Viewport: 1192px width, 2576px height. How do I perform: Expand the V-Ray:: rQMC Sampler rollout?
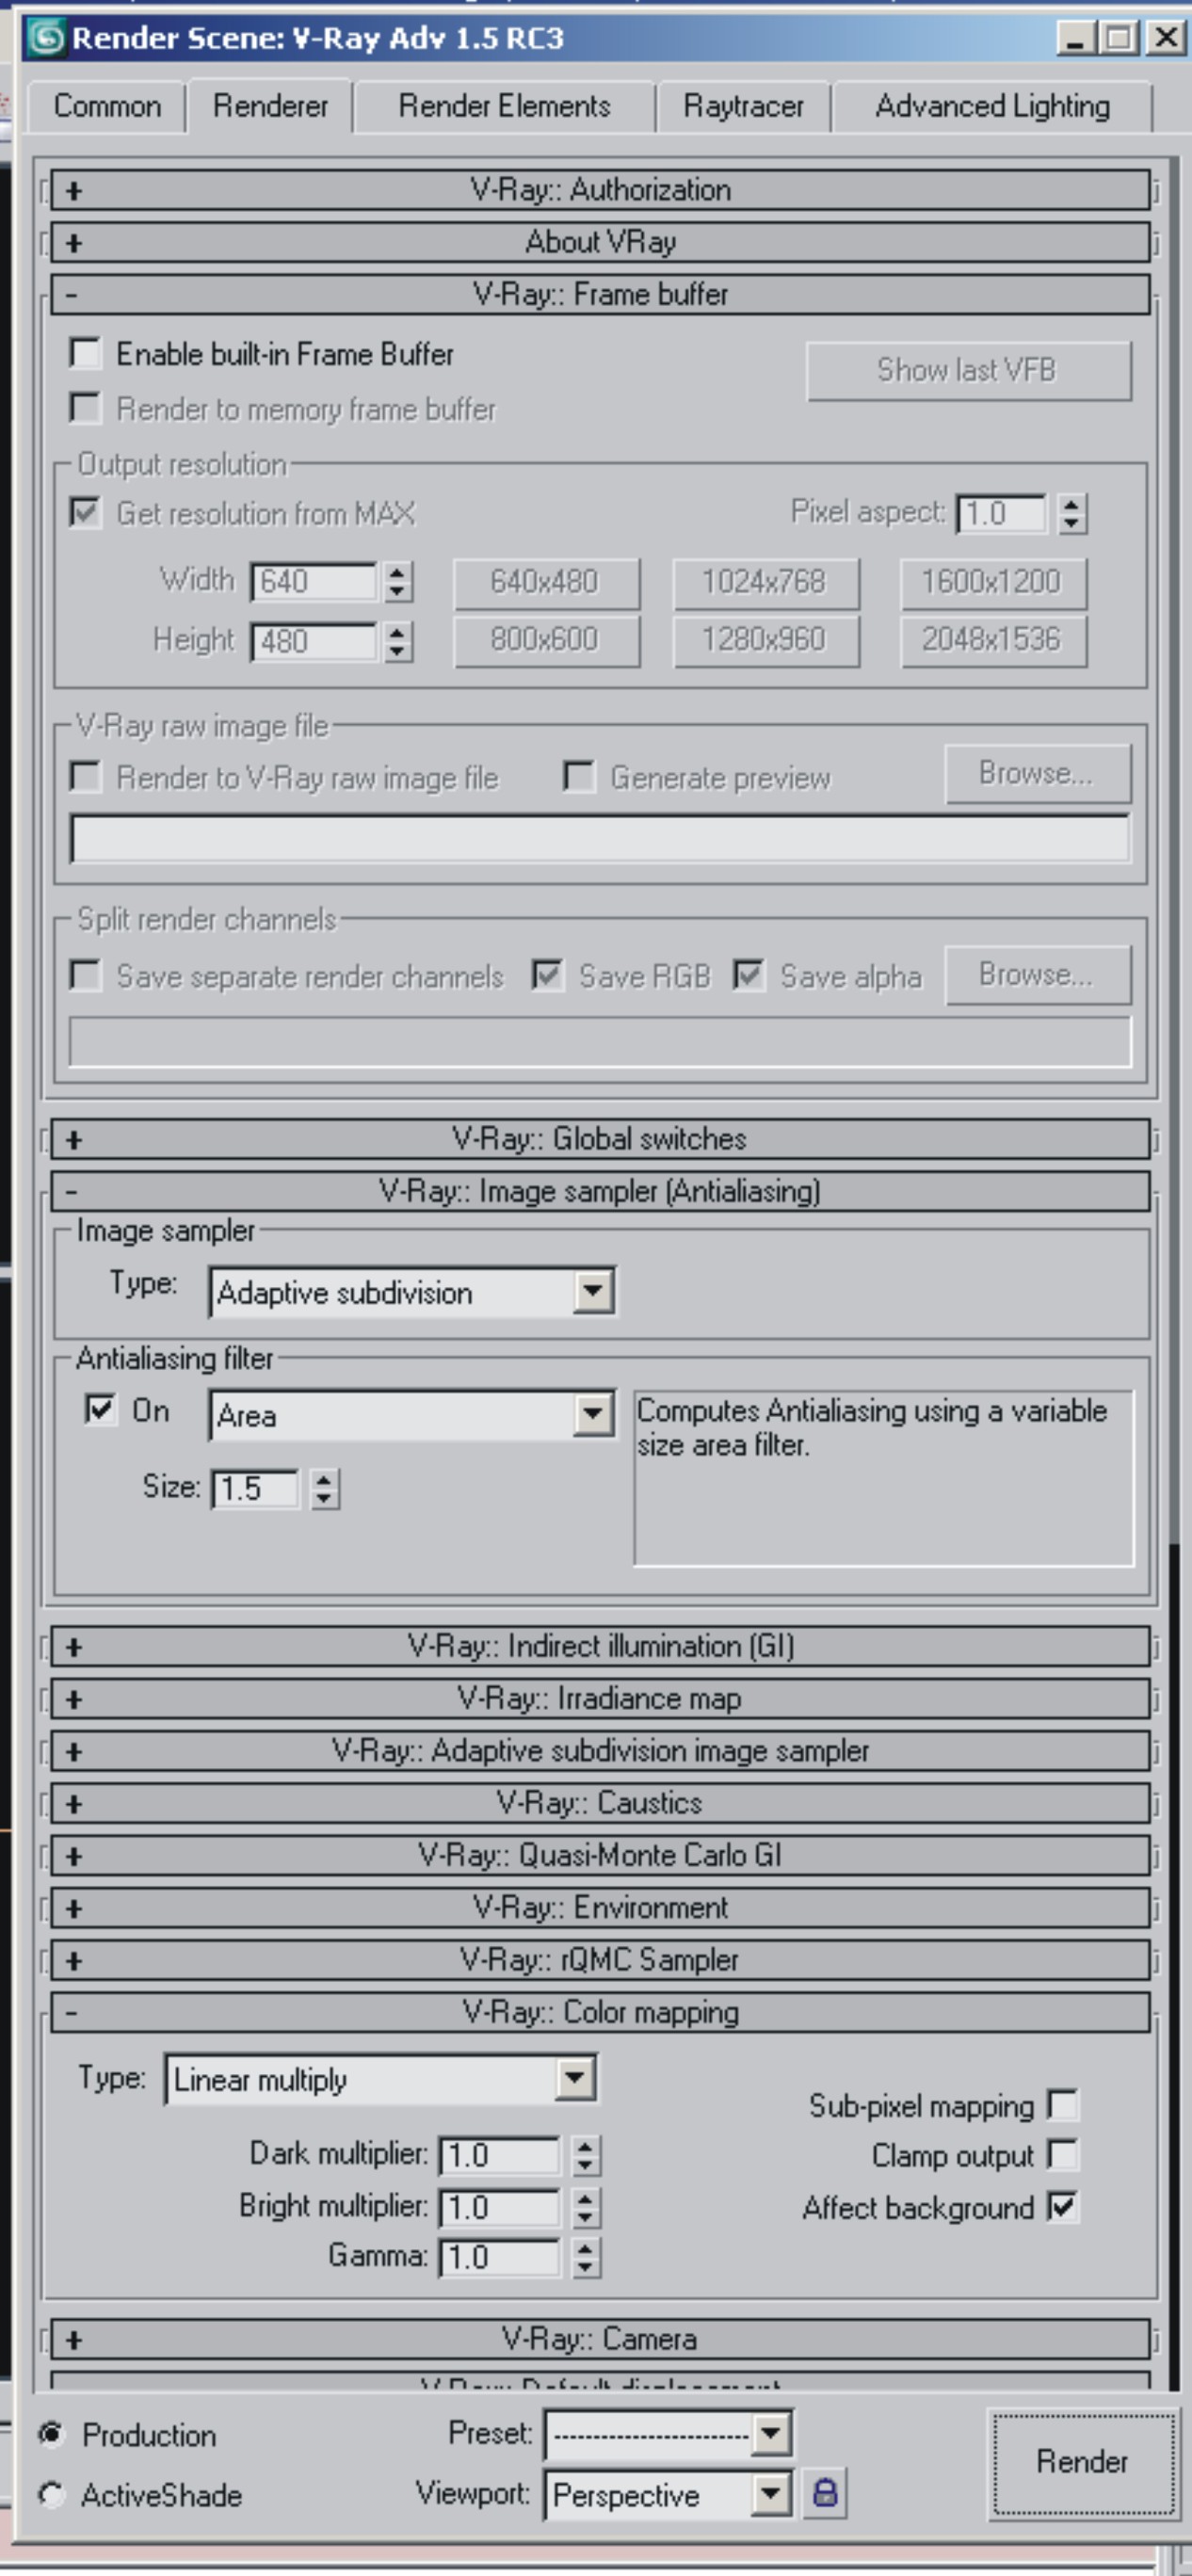[600, 1960]
